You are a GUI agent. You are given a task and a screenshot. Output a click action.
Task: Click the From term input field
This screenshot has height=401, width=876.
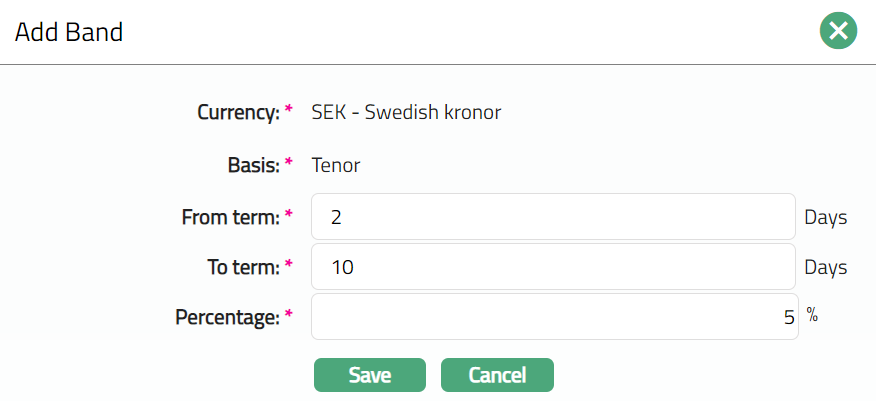(553, 217)
